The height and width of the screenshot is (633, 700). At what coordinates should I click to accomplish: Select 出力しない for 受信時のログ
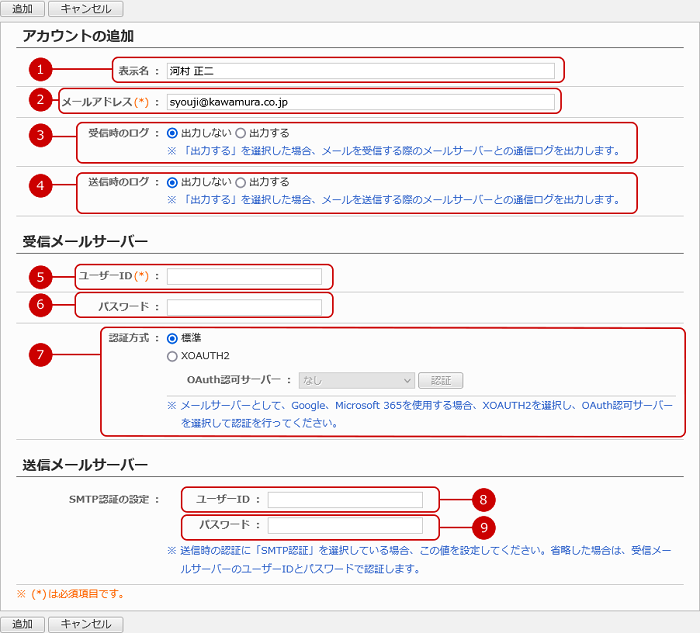pos(173,133)
